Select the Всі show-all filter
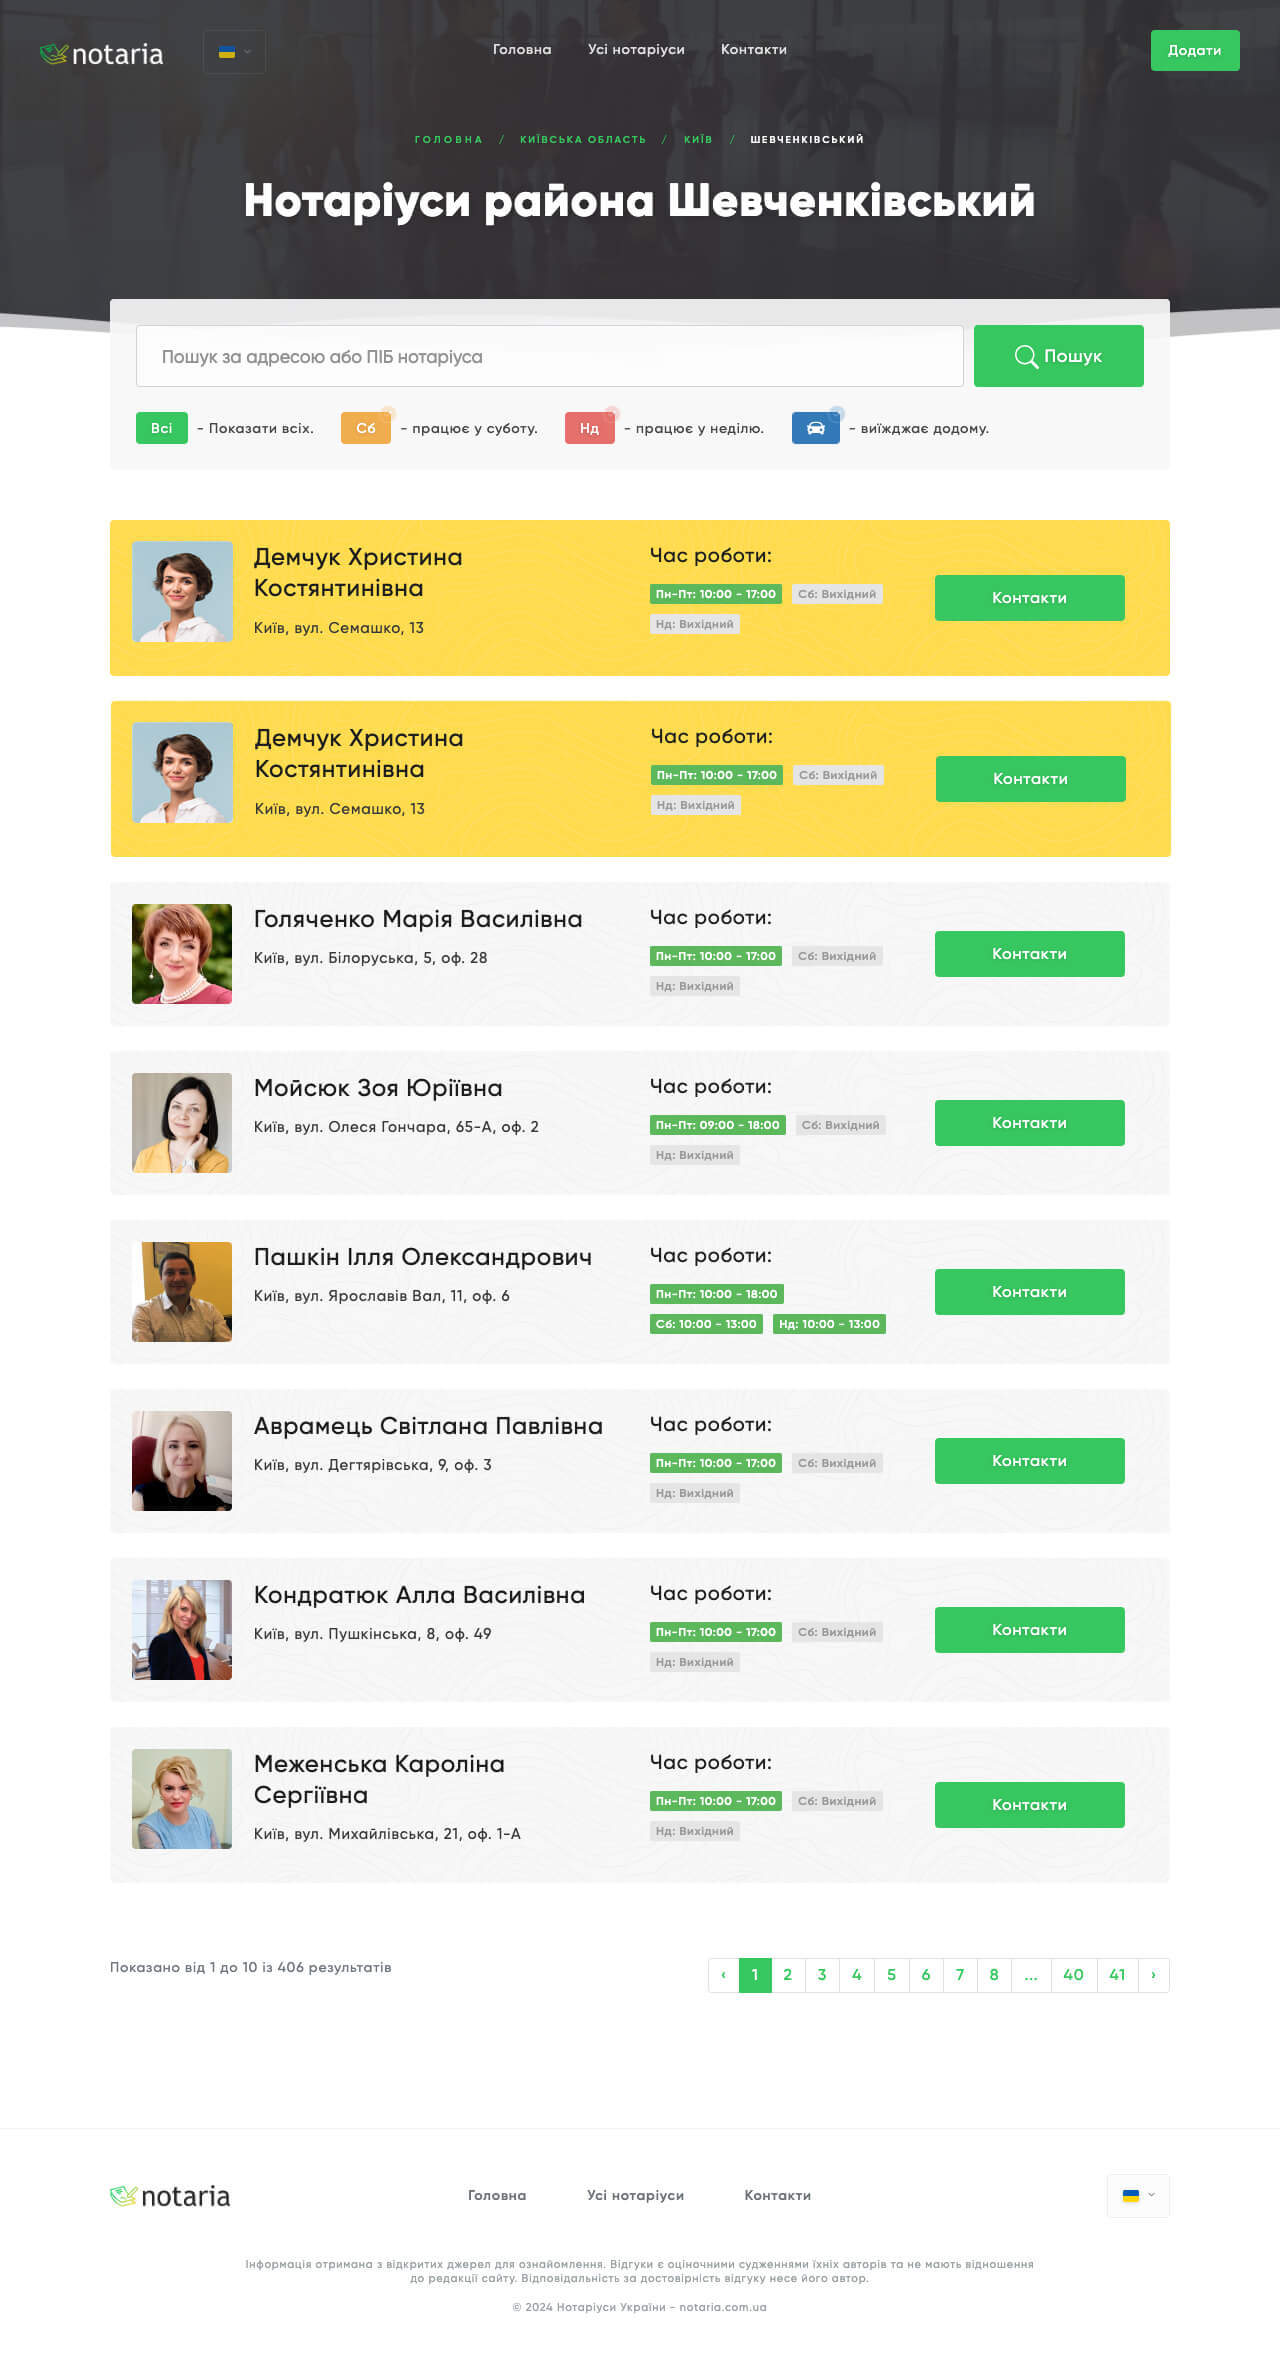1280x2360 pixels. (162, 428)
